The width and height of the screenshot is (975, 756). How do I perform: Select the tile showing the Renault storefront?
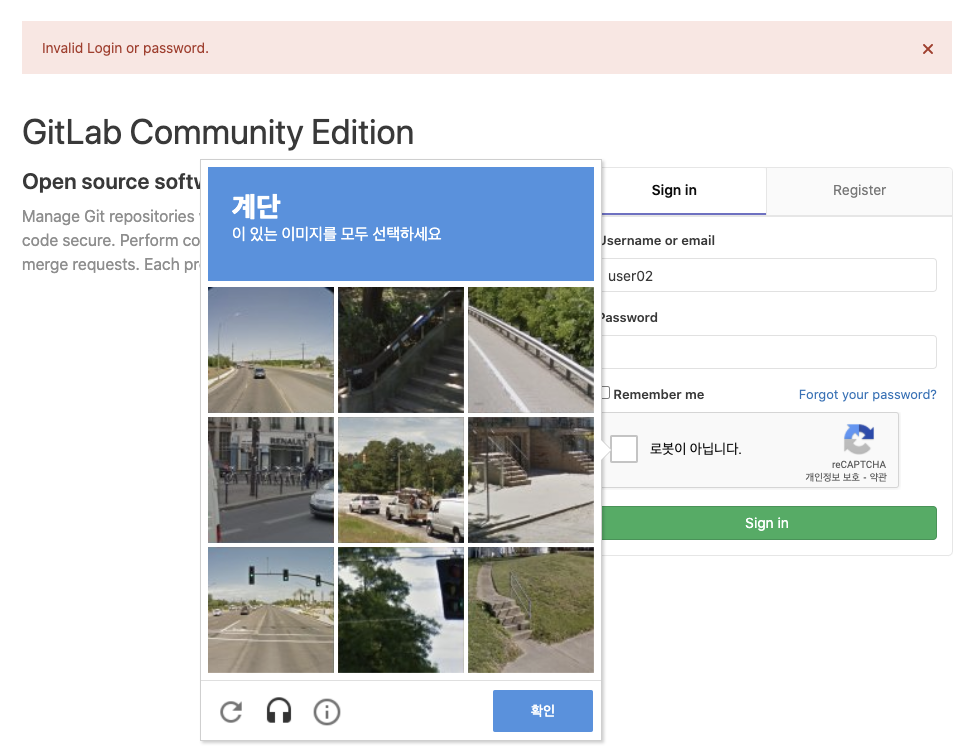pyautogui.click(x=270, y=480)
